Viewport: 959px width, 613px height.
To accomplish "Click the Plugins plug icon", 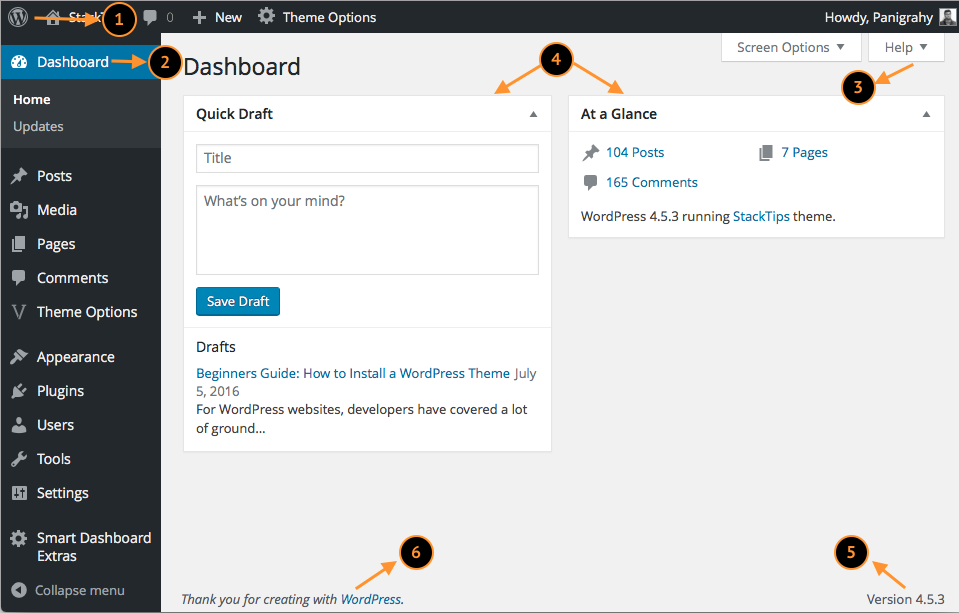I will click(19, 391).
